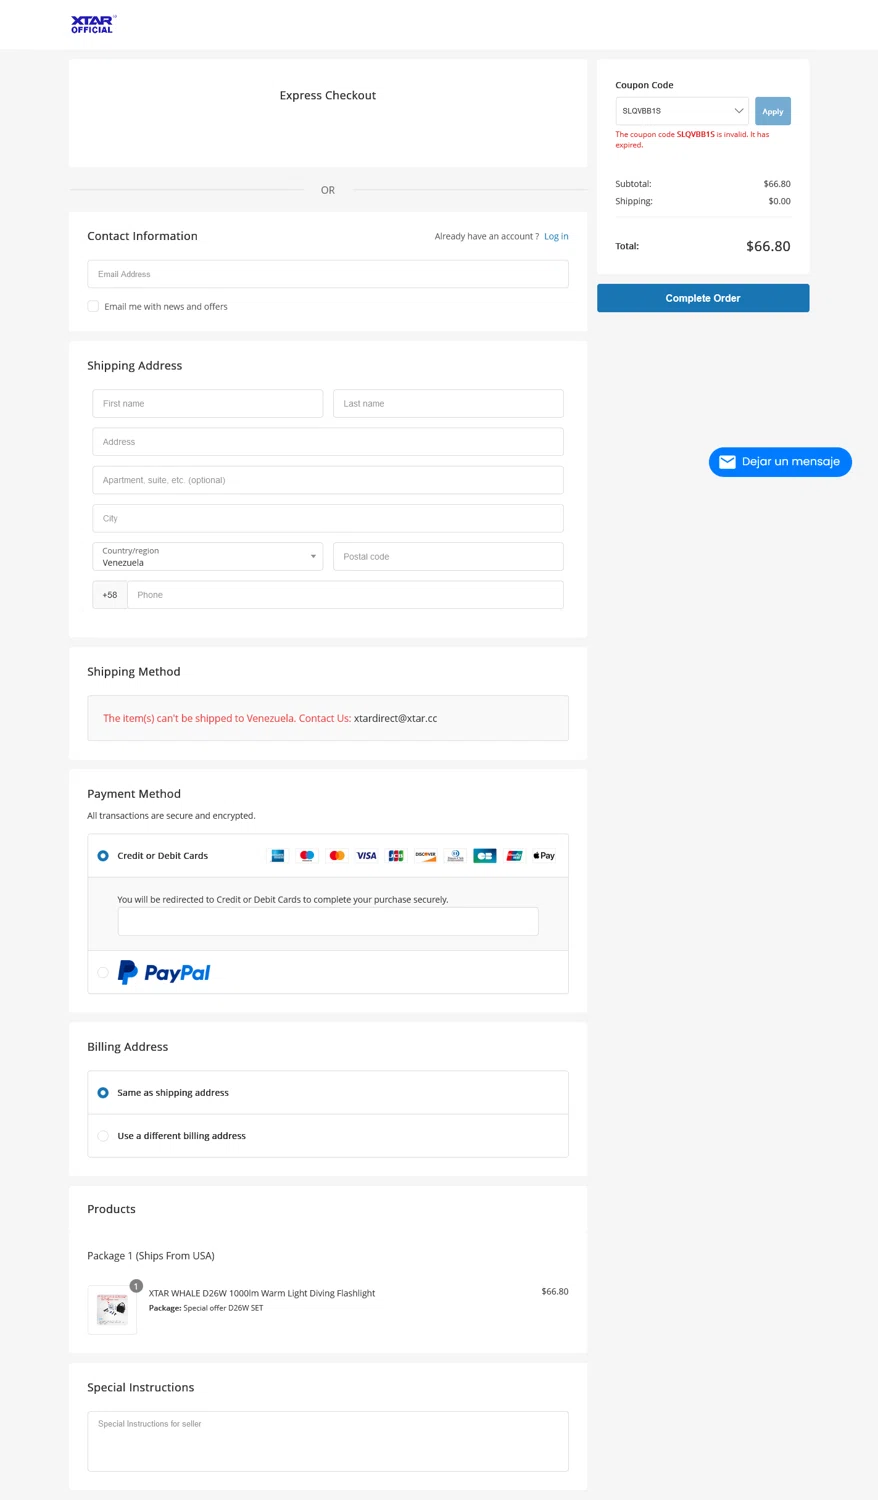Expand the coupon code dropdown arrow
Viewport: 878px width, 1500px height.
(x=739, y=111)
